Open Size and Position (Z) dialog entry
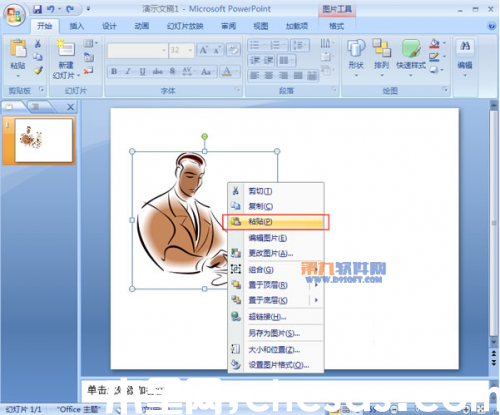Screen dimensions: 500x415 pos(276,350)
